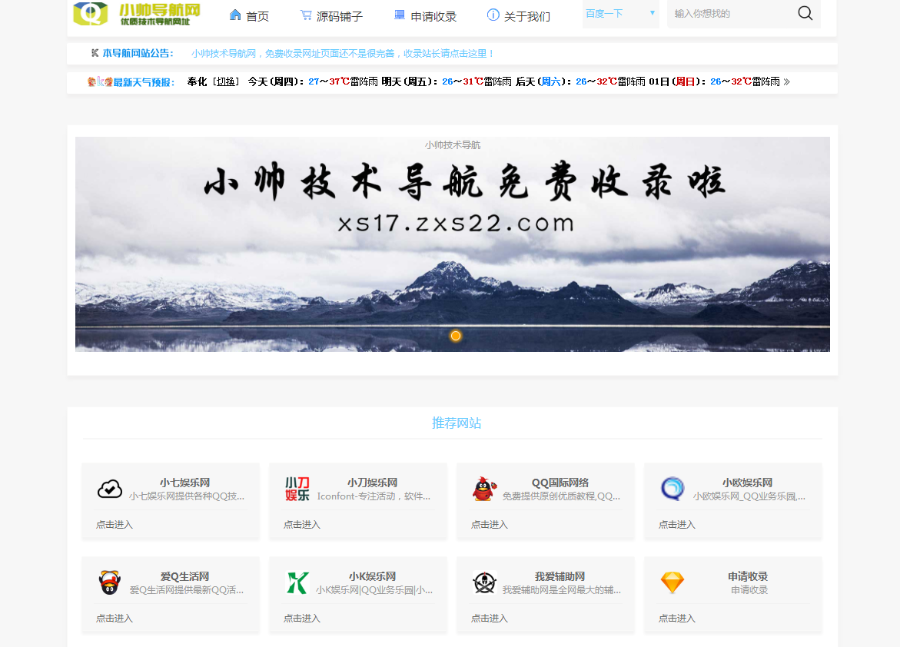Click the blue swirl icon of 小欧娱乐网
The height and width of the screenshot is (647, 900).
click(672, 489)
